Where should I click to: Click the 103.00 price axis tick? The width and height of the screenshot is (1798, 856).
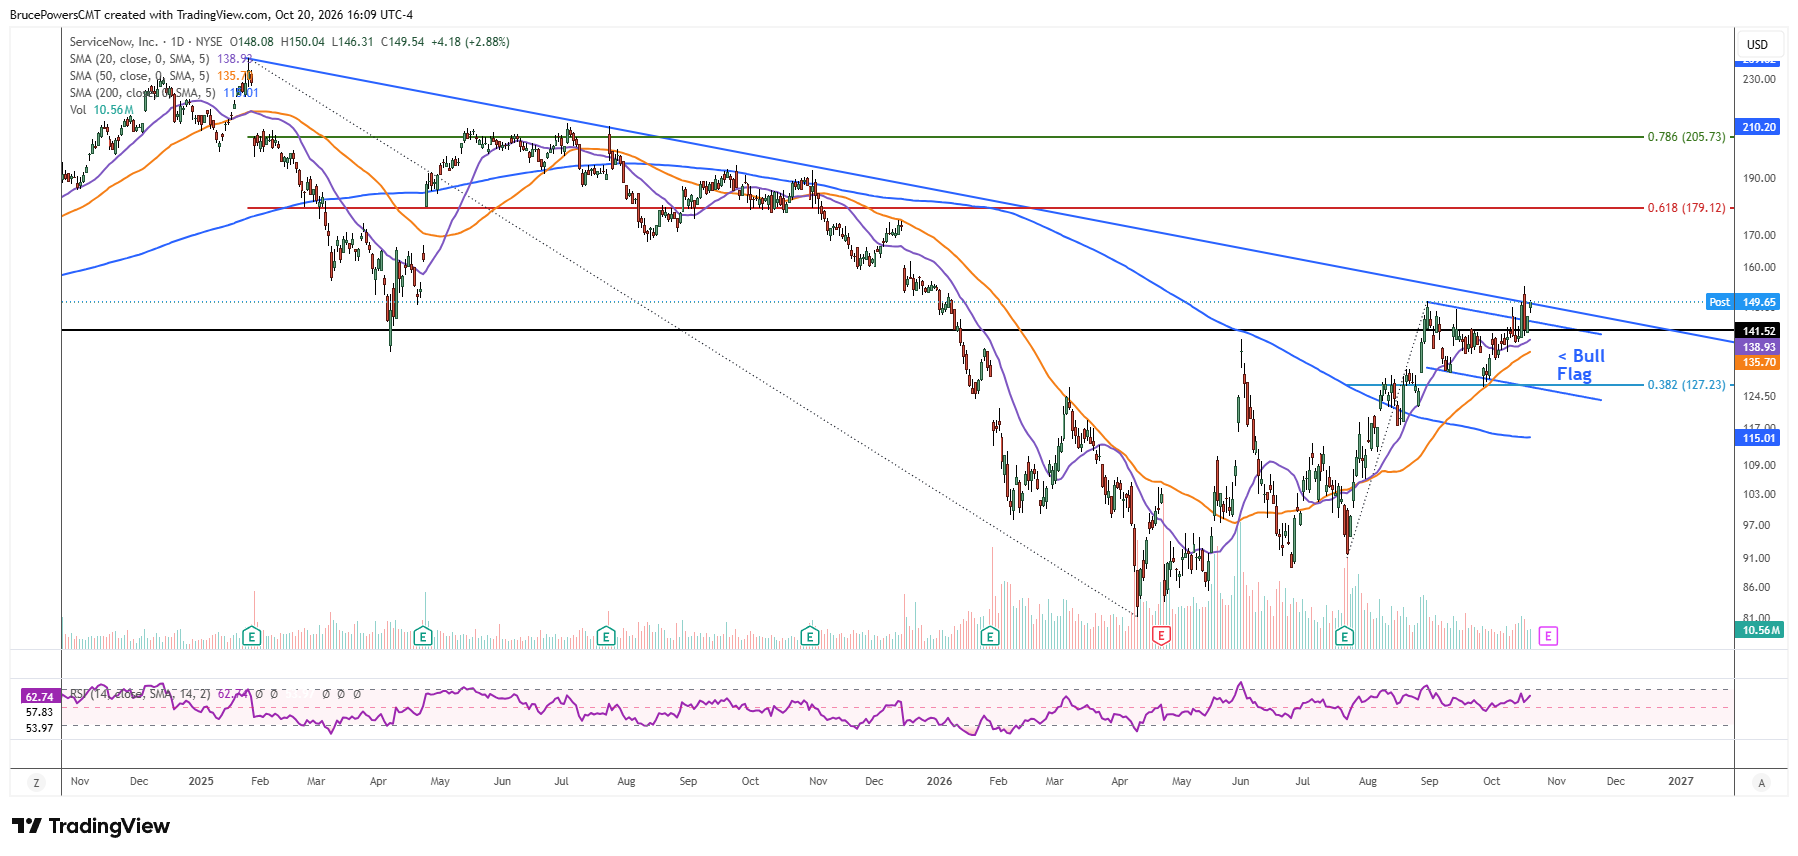click(1759, 494)
